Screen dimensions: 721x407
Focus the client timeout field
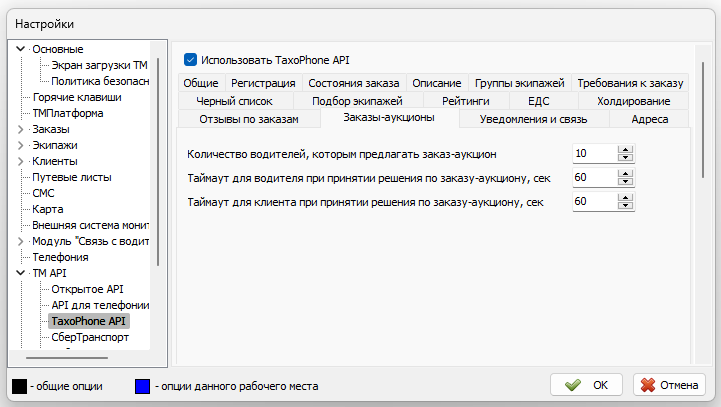tap(595, 201)
